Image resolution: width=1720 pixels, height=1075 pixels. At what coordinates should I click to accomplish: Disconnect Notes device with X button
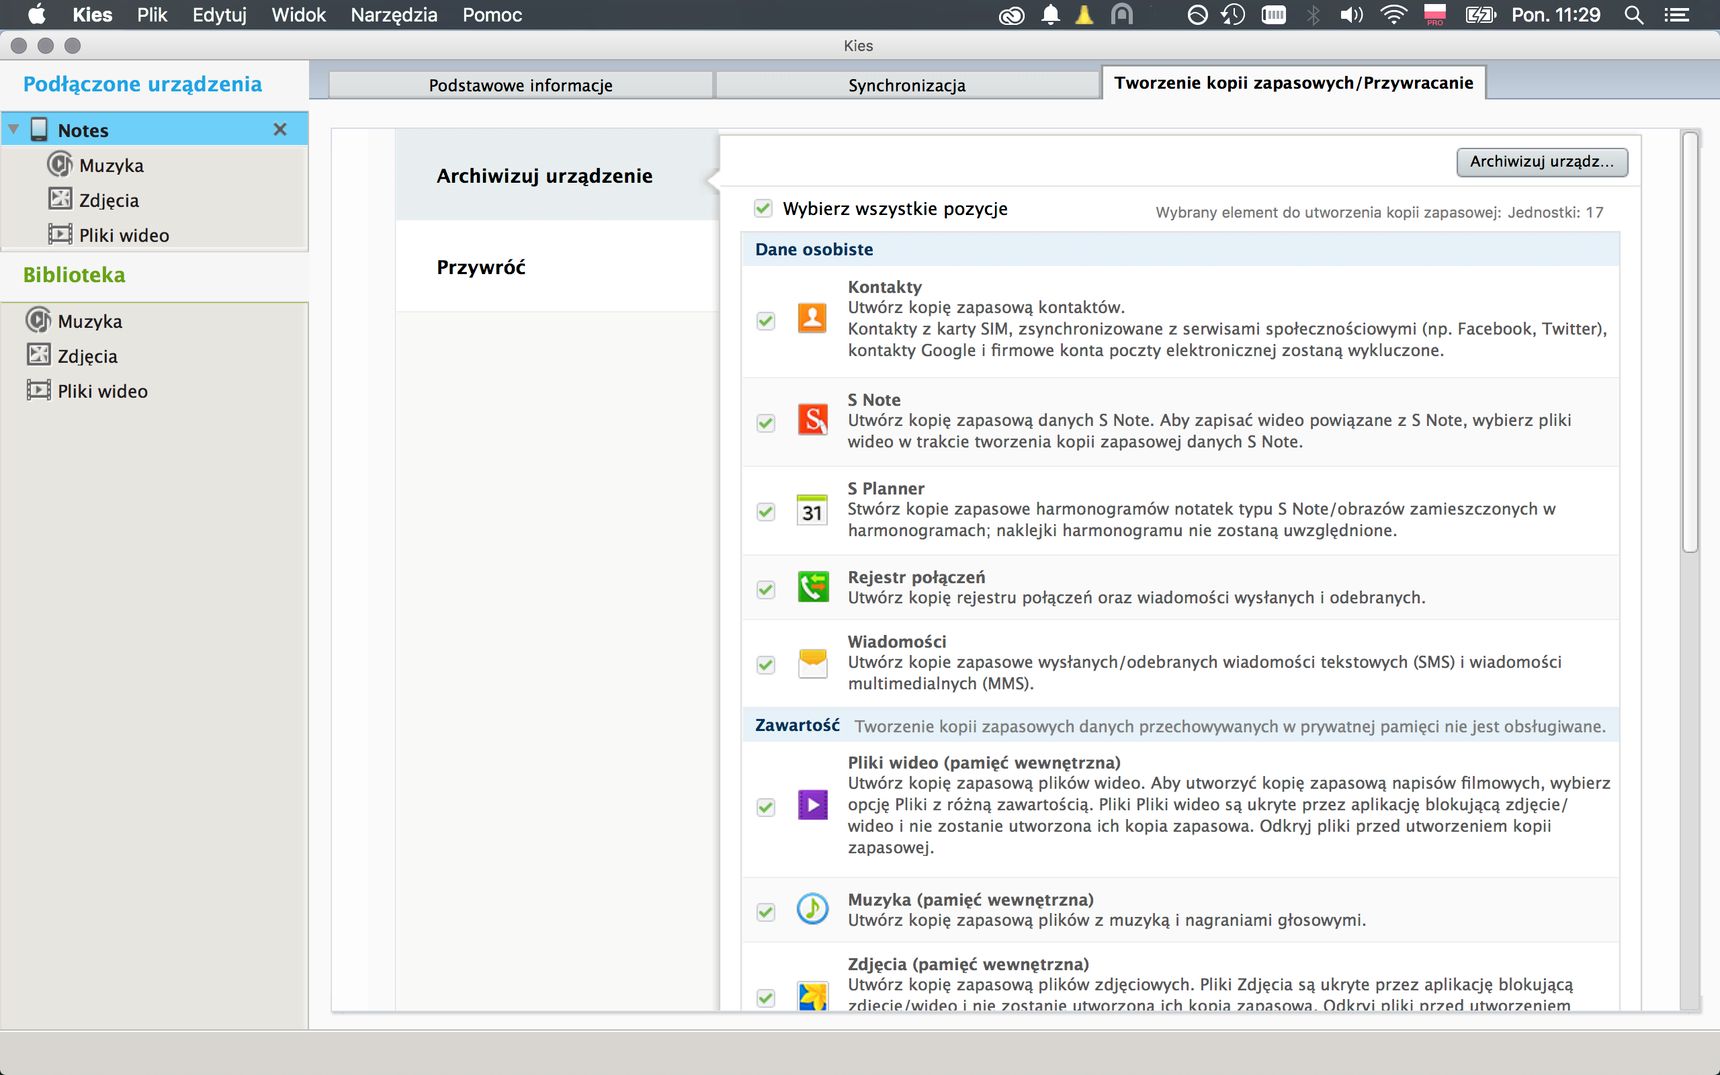[280, 129]
